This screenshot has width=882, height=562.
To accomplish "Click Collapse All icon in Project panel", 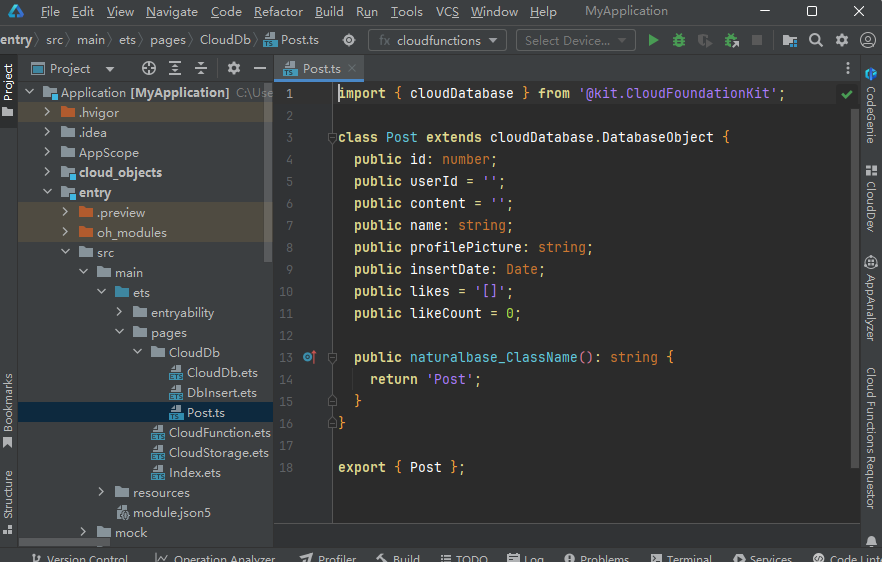I will (201, 68).
